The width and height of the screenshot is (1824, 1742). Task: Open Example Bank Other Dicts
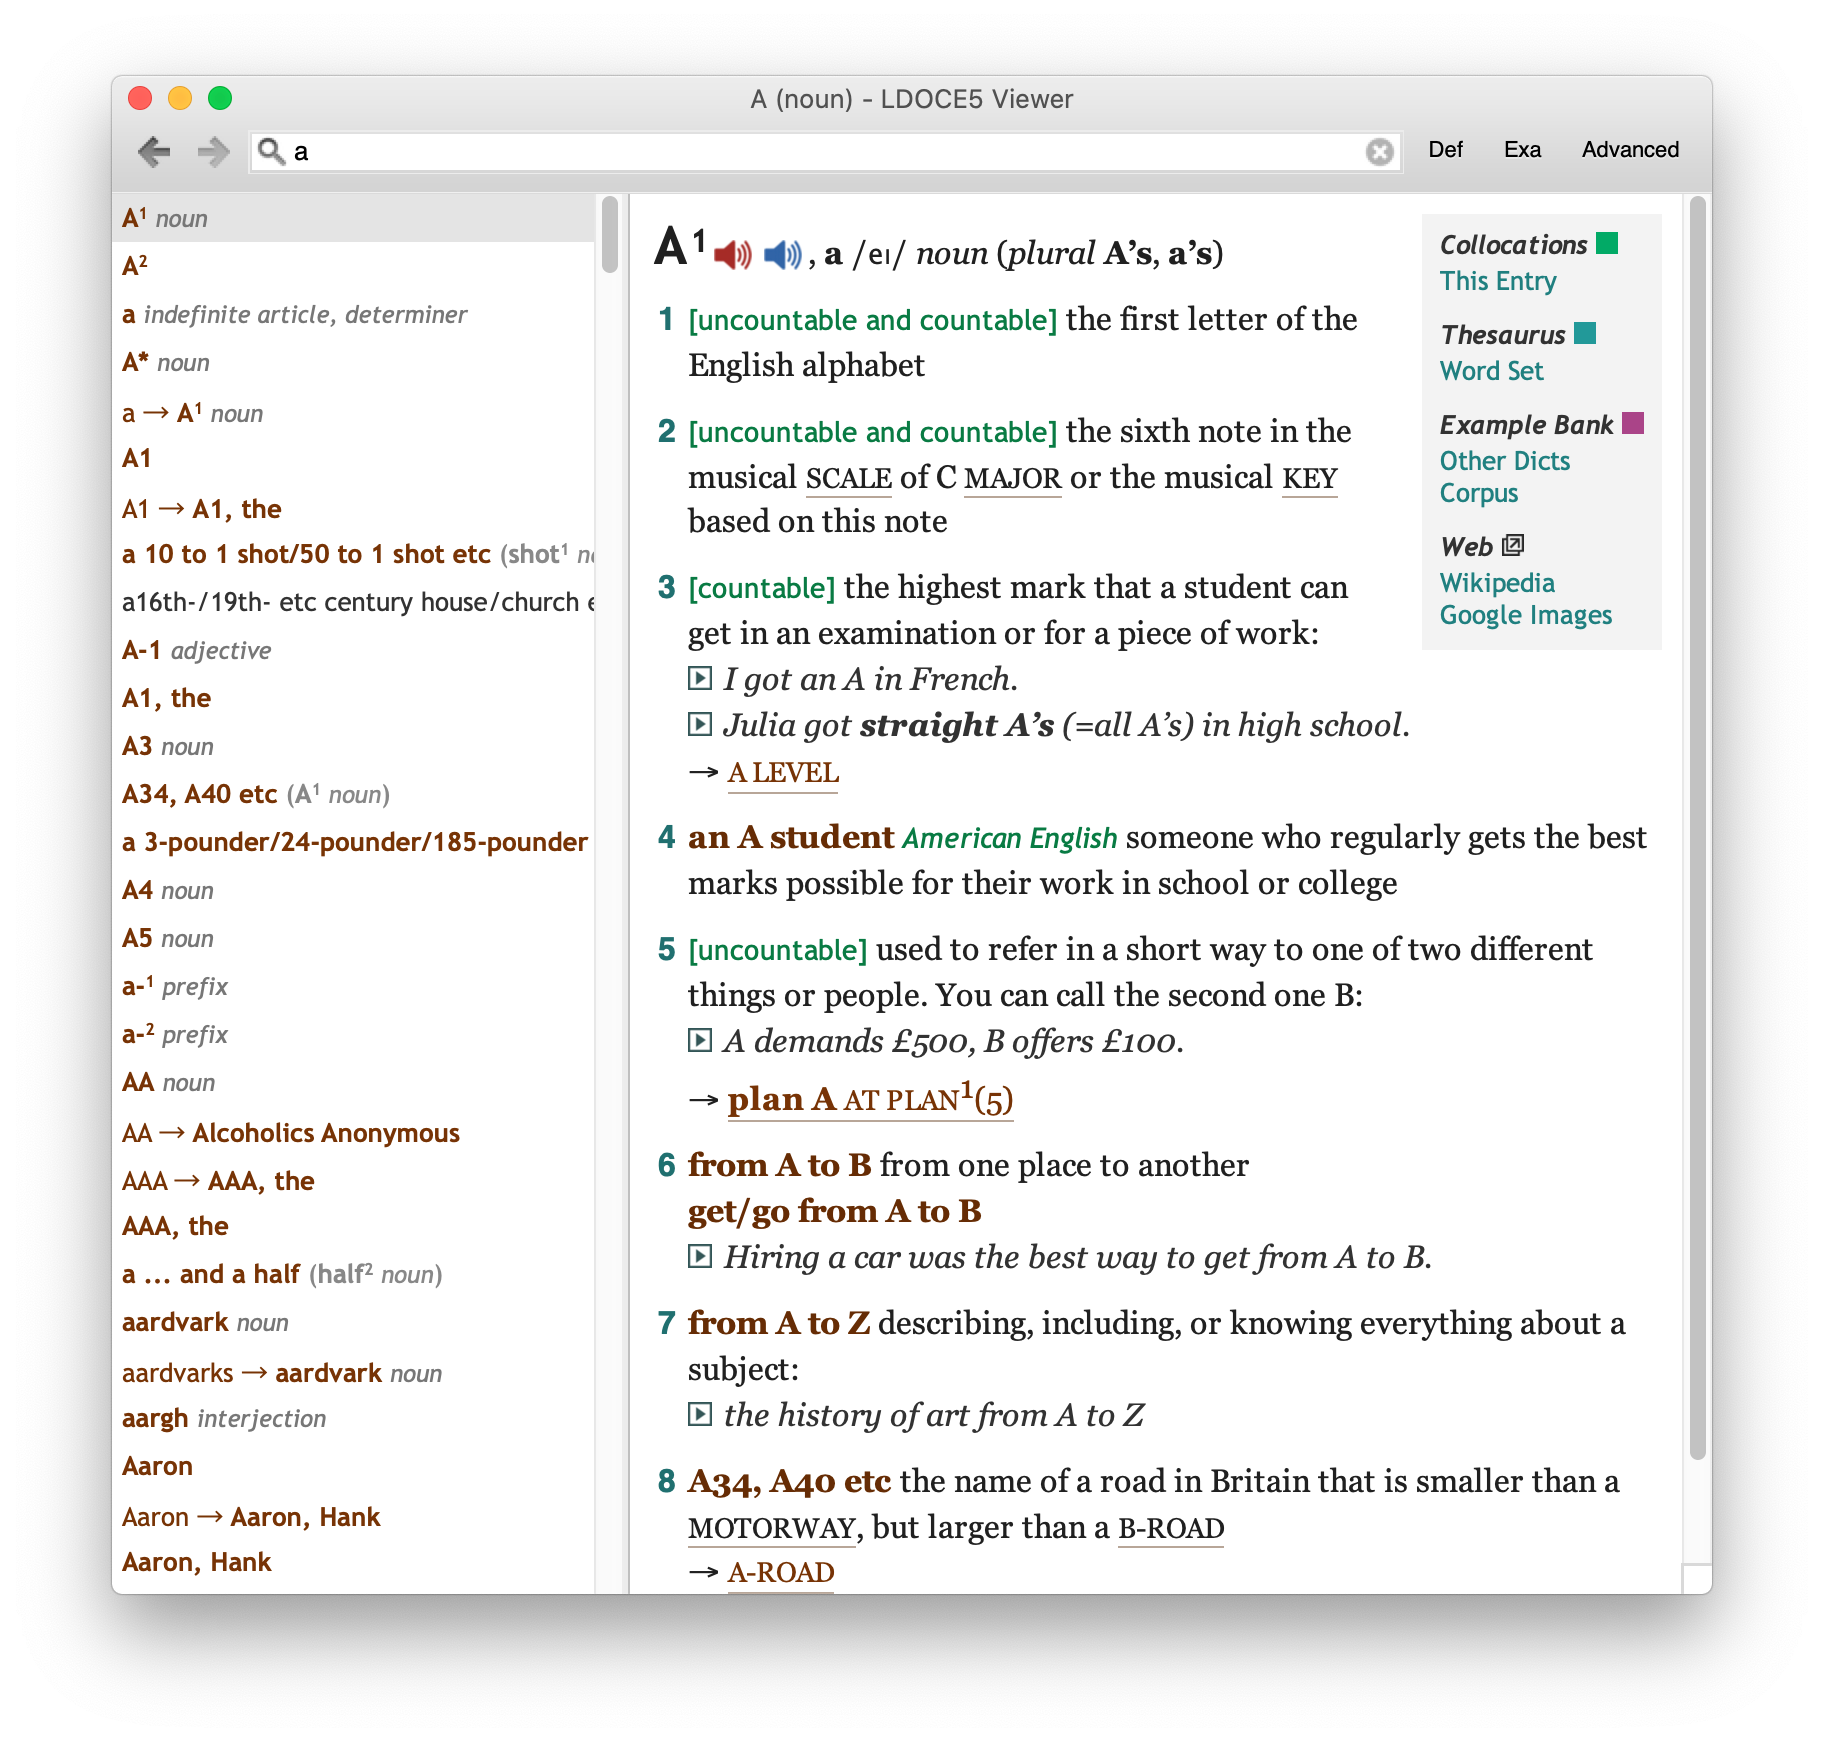pyautogui.click(x=1504, y=461)
